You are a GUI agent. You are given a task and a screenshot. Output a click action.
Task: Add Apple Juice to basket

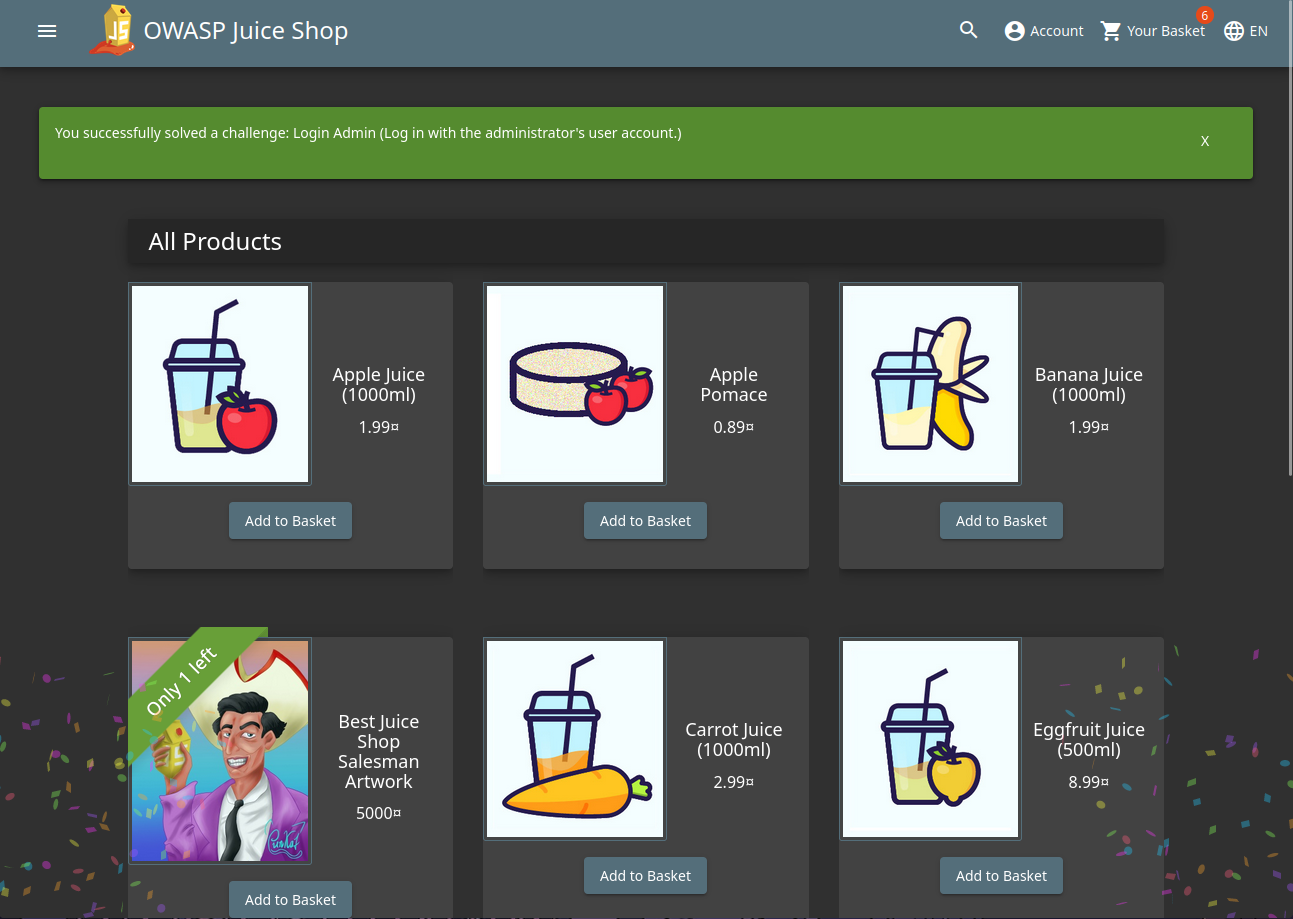[290, 521]
